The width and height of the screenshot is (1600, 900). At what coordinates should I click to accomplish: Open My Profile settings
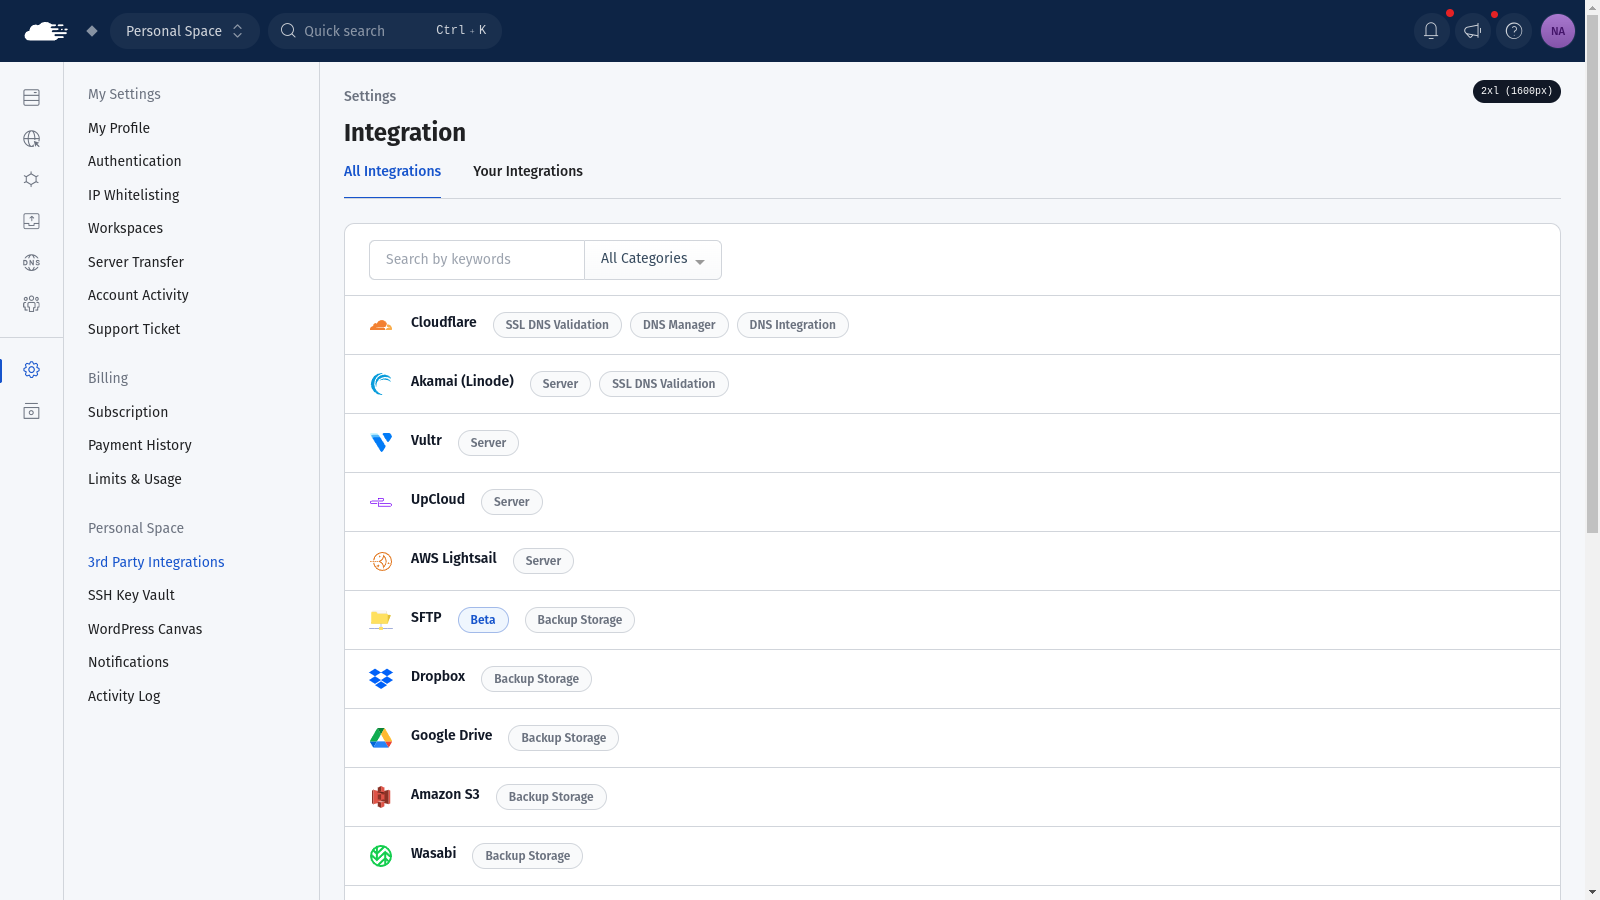[x=119, y=128]
